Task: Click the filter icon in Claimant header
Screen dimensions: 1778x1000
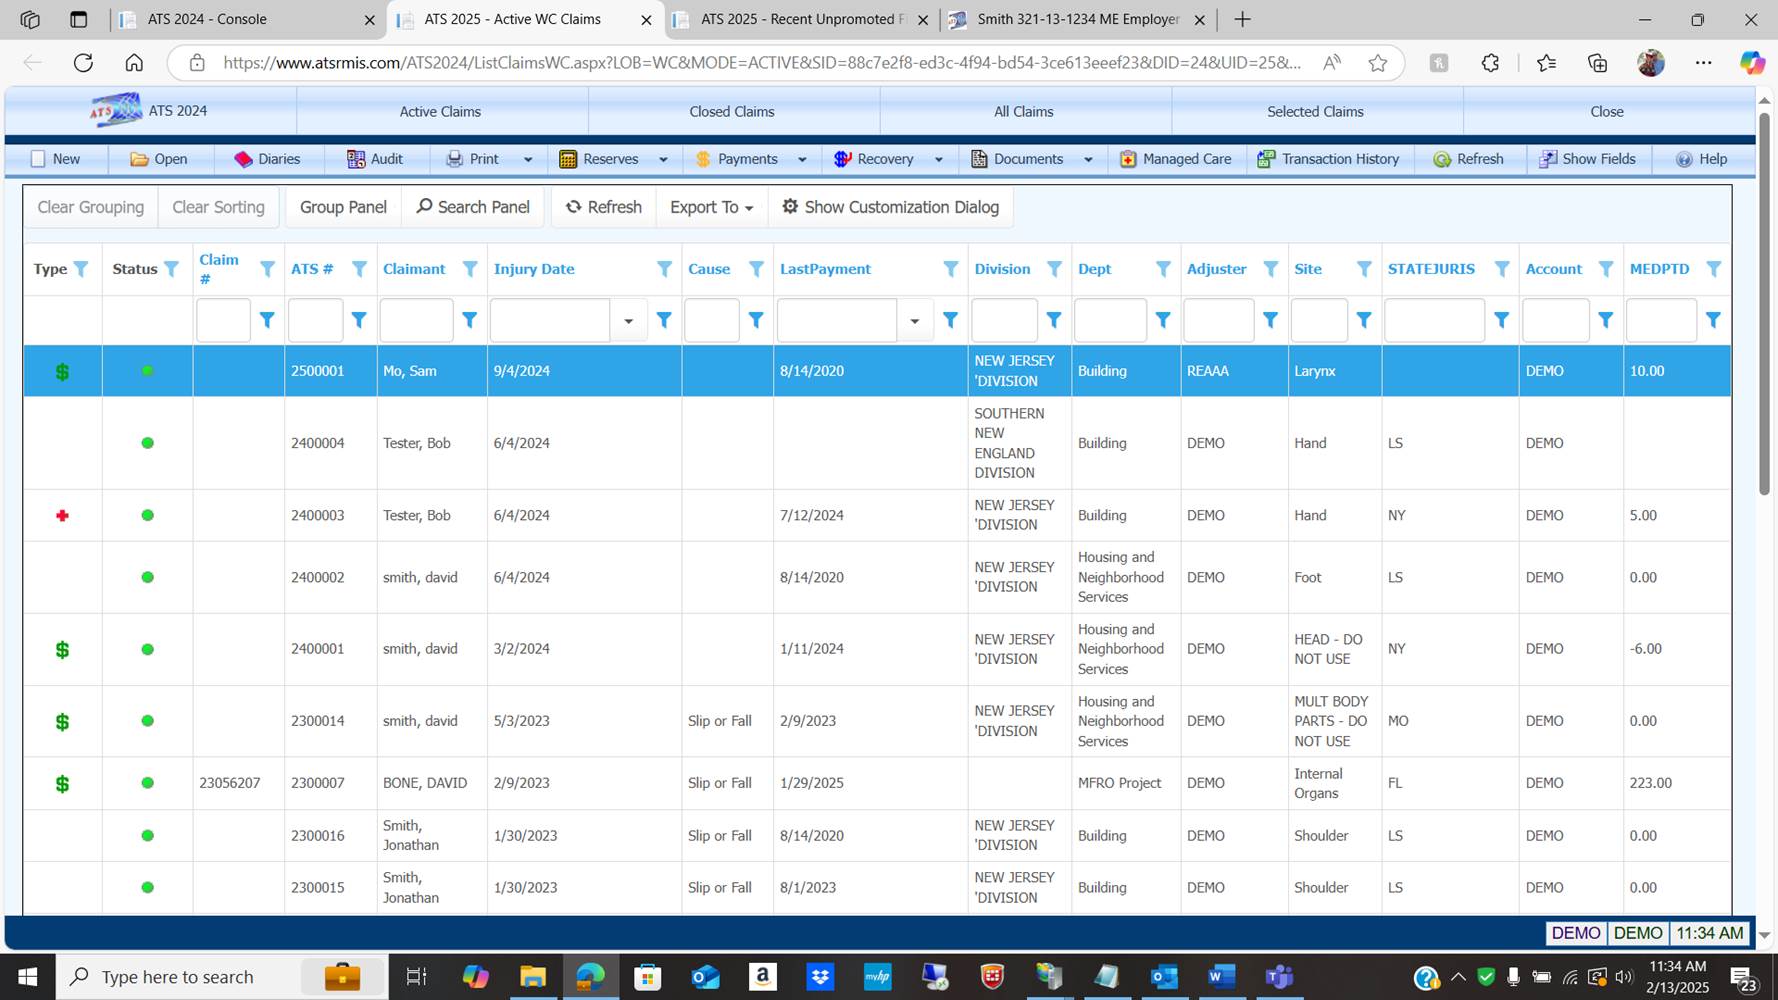Action: [470, 269]
